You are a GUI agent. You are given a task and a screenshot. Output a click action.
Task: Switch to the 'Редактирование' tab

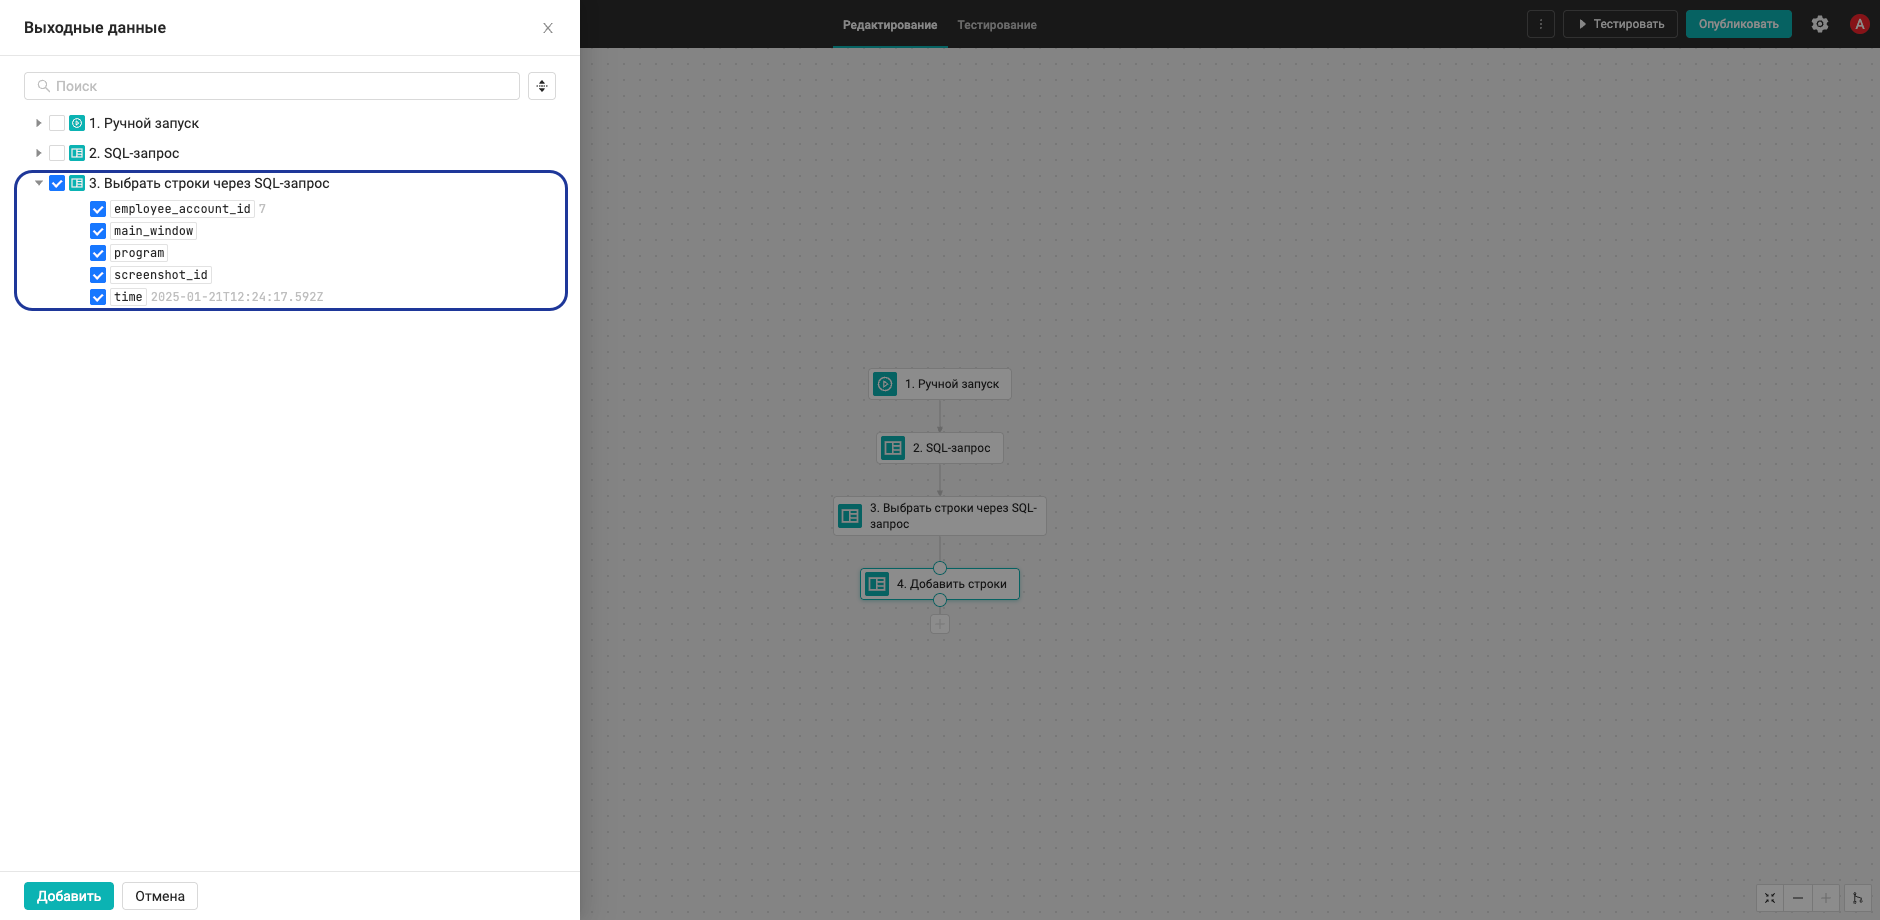(x=890, y=25)
